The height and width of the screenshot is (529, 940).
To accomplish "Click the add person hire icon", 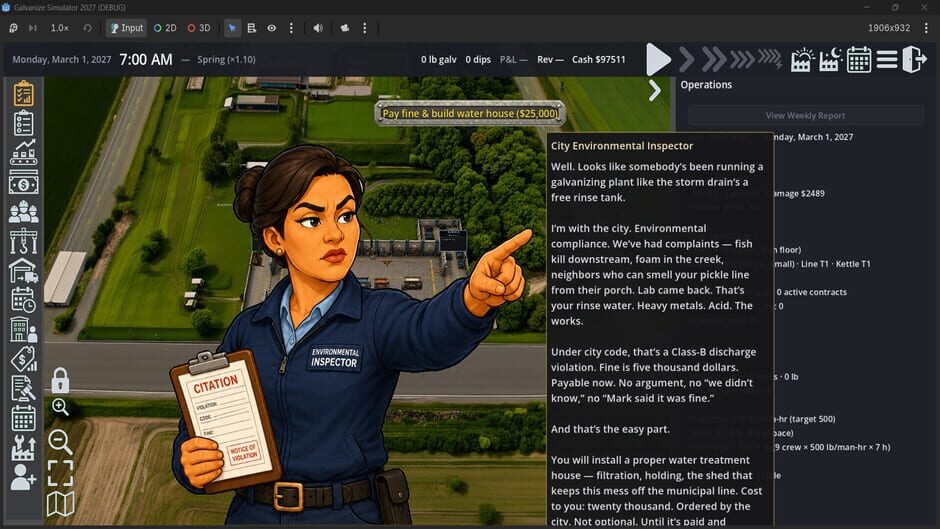I will tap(23, 477).
